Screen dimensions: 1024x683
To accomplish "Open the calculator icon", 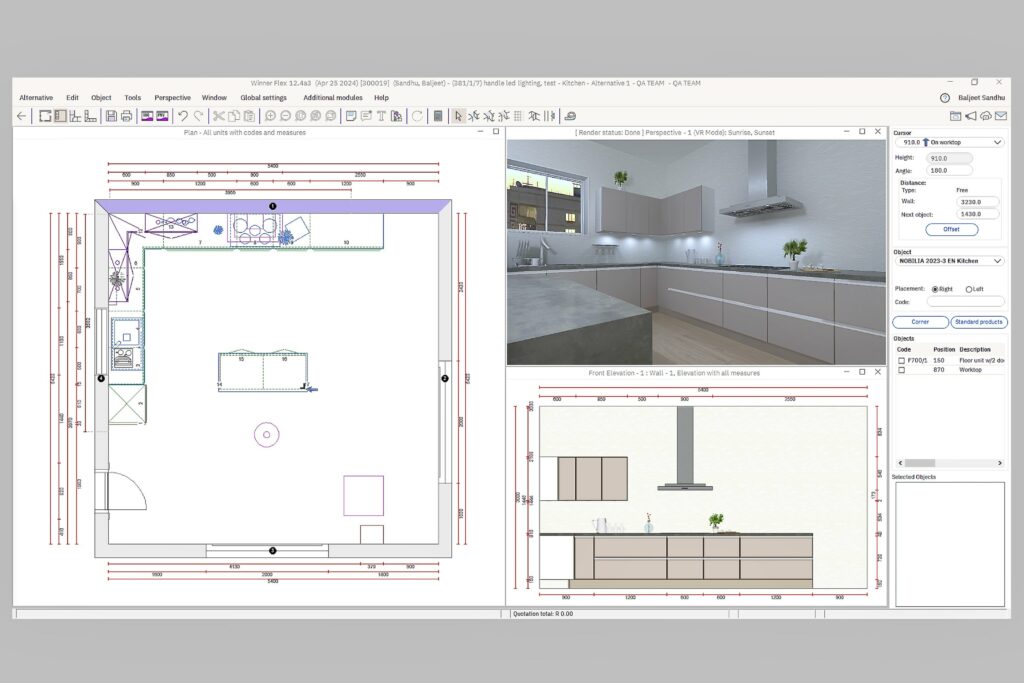I will 438,116.
